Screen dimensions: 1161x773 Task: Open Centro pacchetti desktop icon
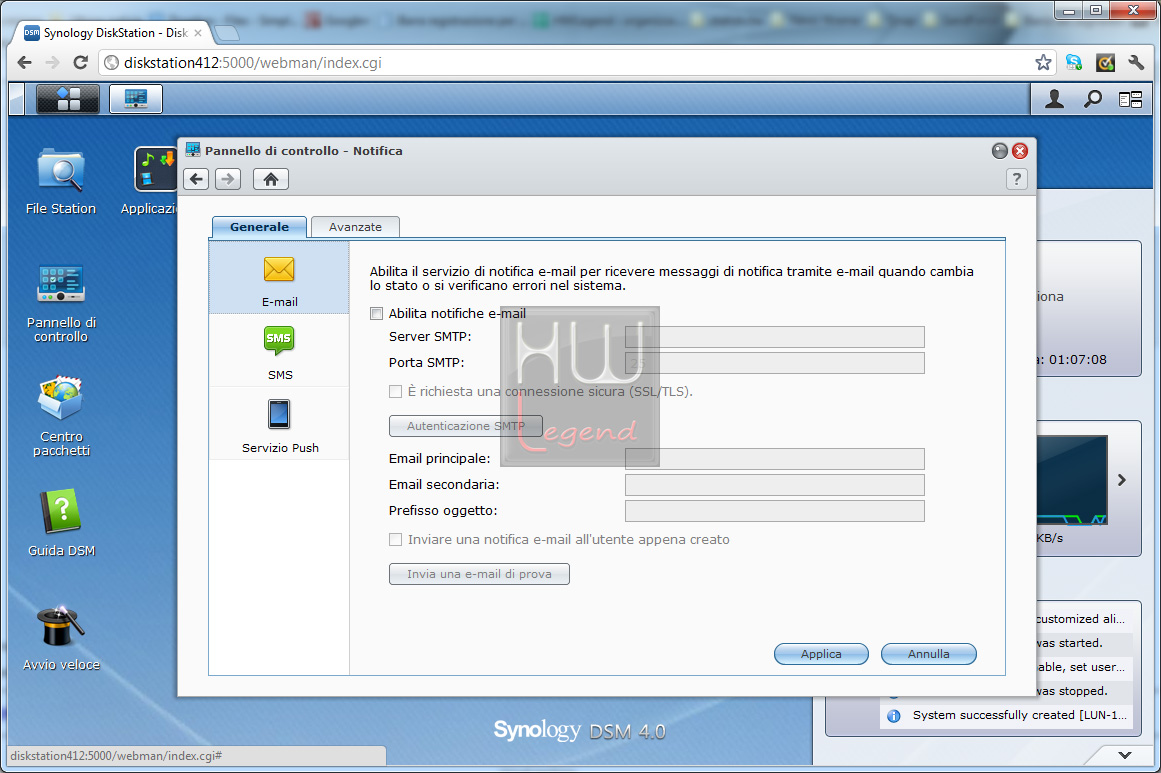[61, 418]
